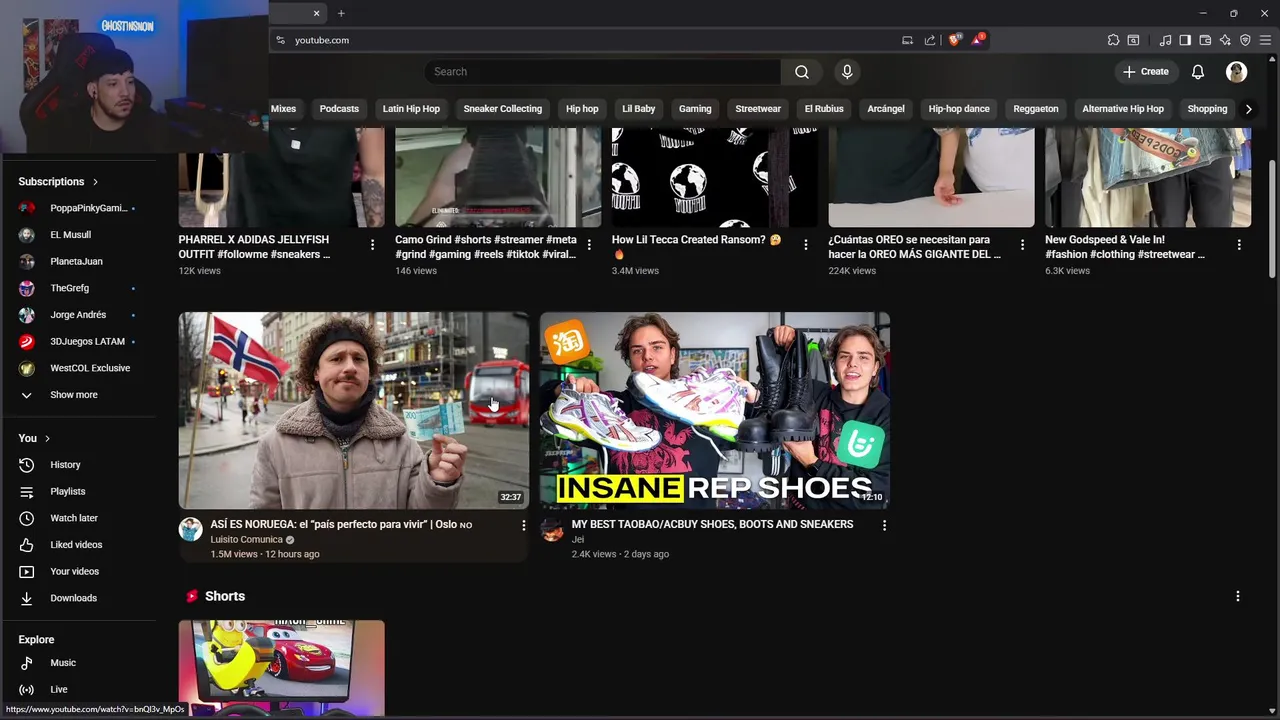Open options for PHARREL X ADIDAS short
Image resolution: width=1280 pixels, height=720 pixels.
(372, 245)
